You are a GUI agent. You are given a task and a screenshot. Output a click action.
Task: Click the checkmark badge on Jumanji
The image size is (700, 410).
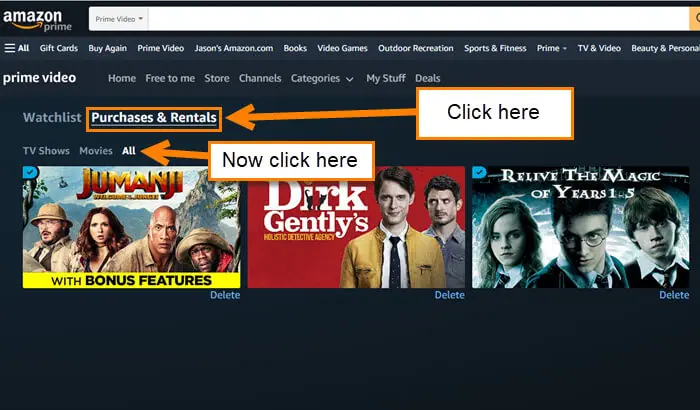30,172
